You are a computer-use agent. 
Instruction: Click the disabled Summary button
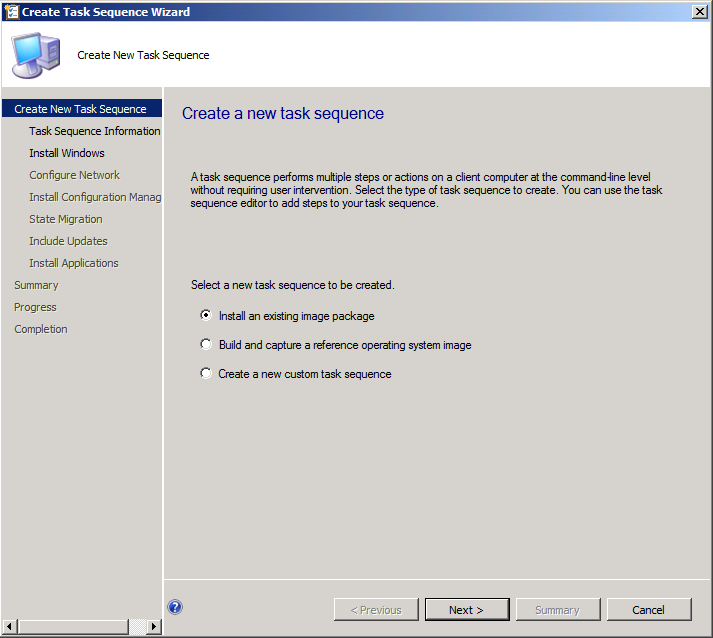click(558, 609)
